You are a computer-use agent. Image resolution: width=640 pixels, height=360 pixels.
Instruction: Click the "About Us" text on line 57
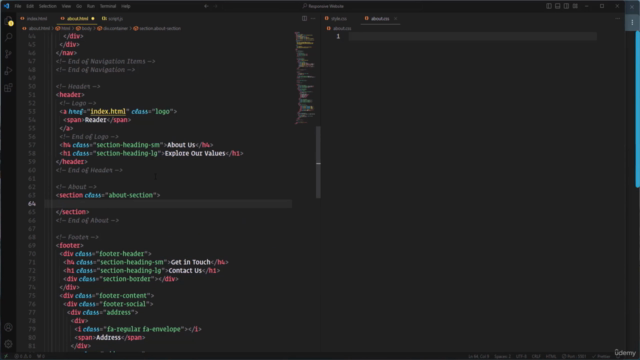tap(181, 145)
